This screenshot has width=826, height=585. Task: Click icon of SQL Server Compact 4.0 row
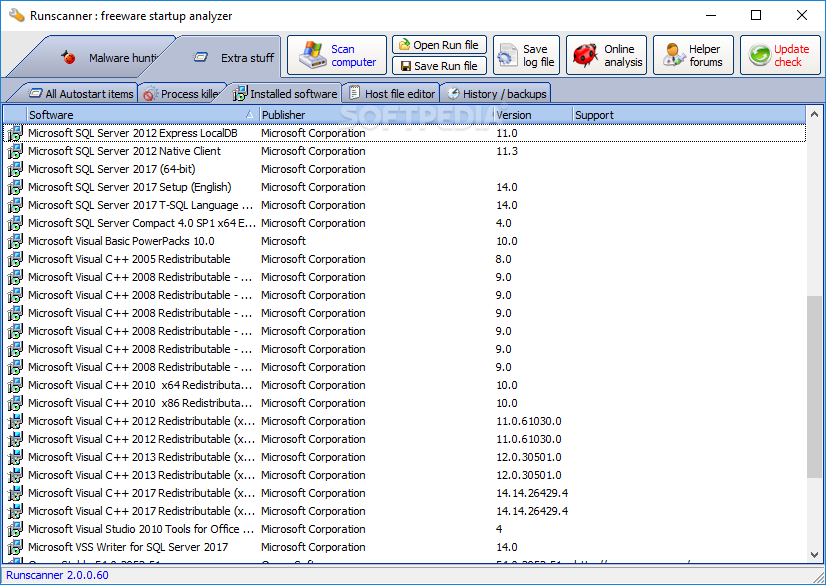point(15,223)
